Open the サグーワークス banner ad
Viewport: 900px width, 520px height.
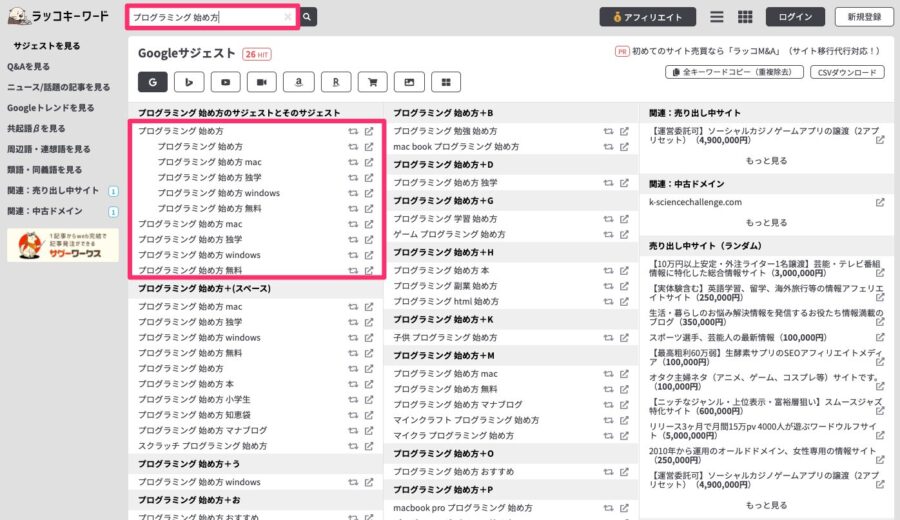[x=63, y=245]
